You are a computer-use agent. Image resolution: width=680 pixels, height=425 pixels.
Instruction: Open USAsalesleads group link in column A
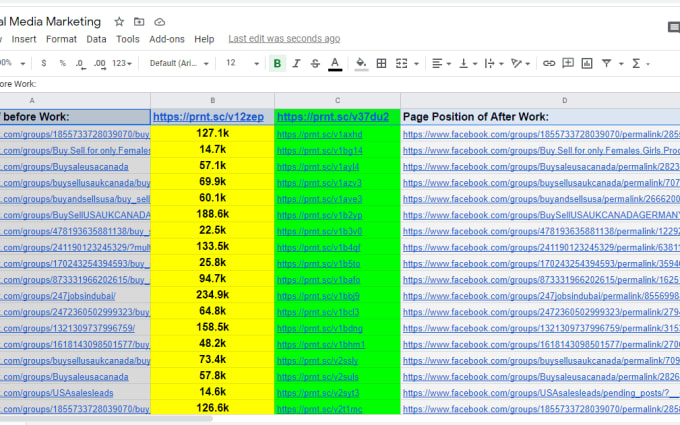pyautogui.click(x=56, y=393)
